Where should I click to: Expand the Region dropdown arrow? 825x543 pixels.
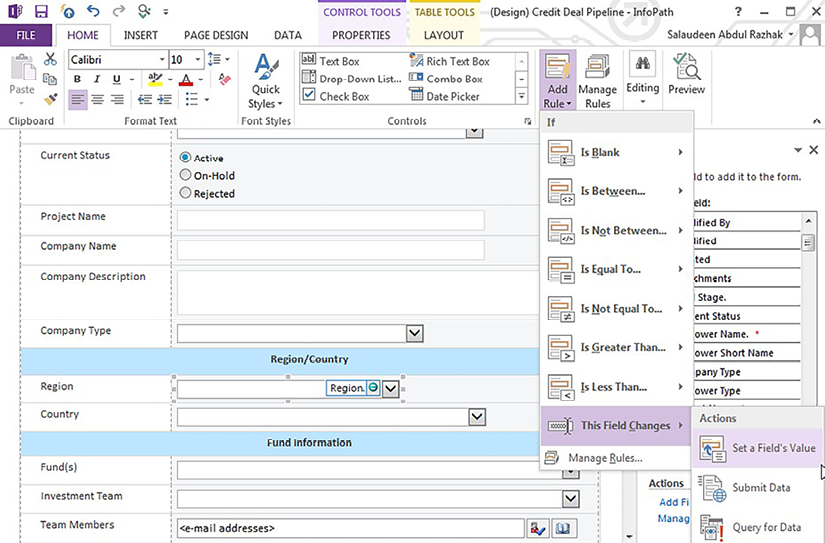pos(390,389)
